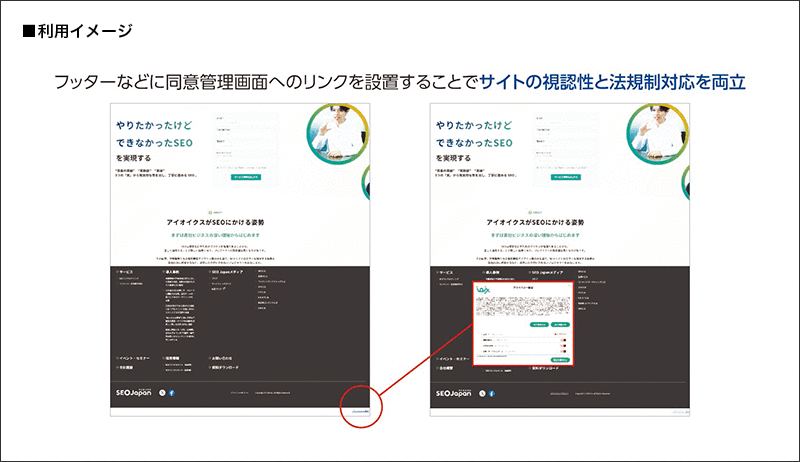Click the right green button of the popup's pair

(x=560, y=325)
